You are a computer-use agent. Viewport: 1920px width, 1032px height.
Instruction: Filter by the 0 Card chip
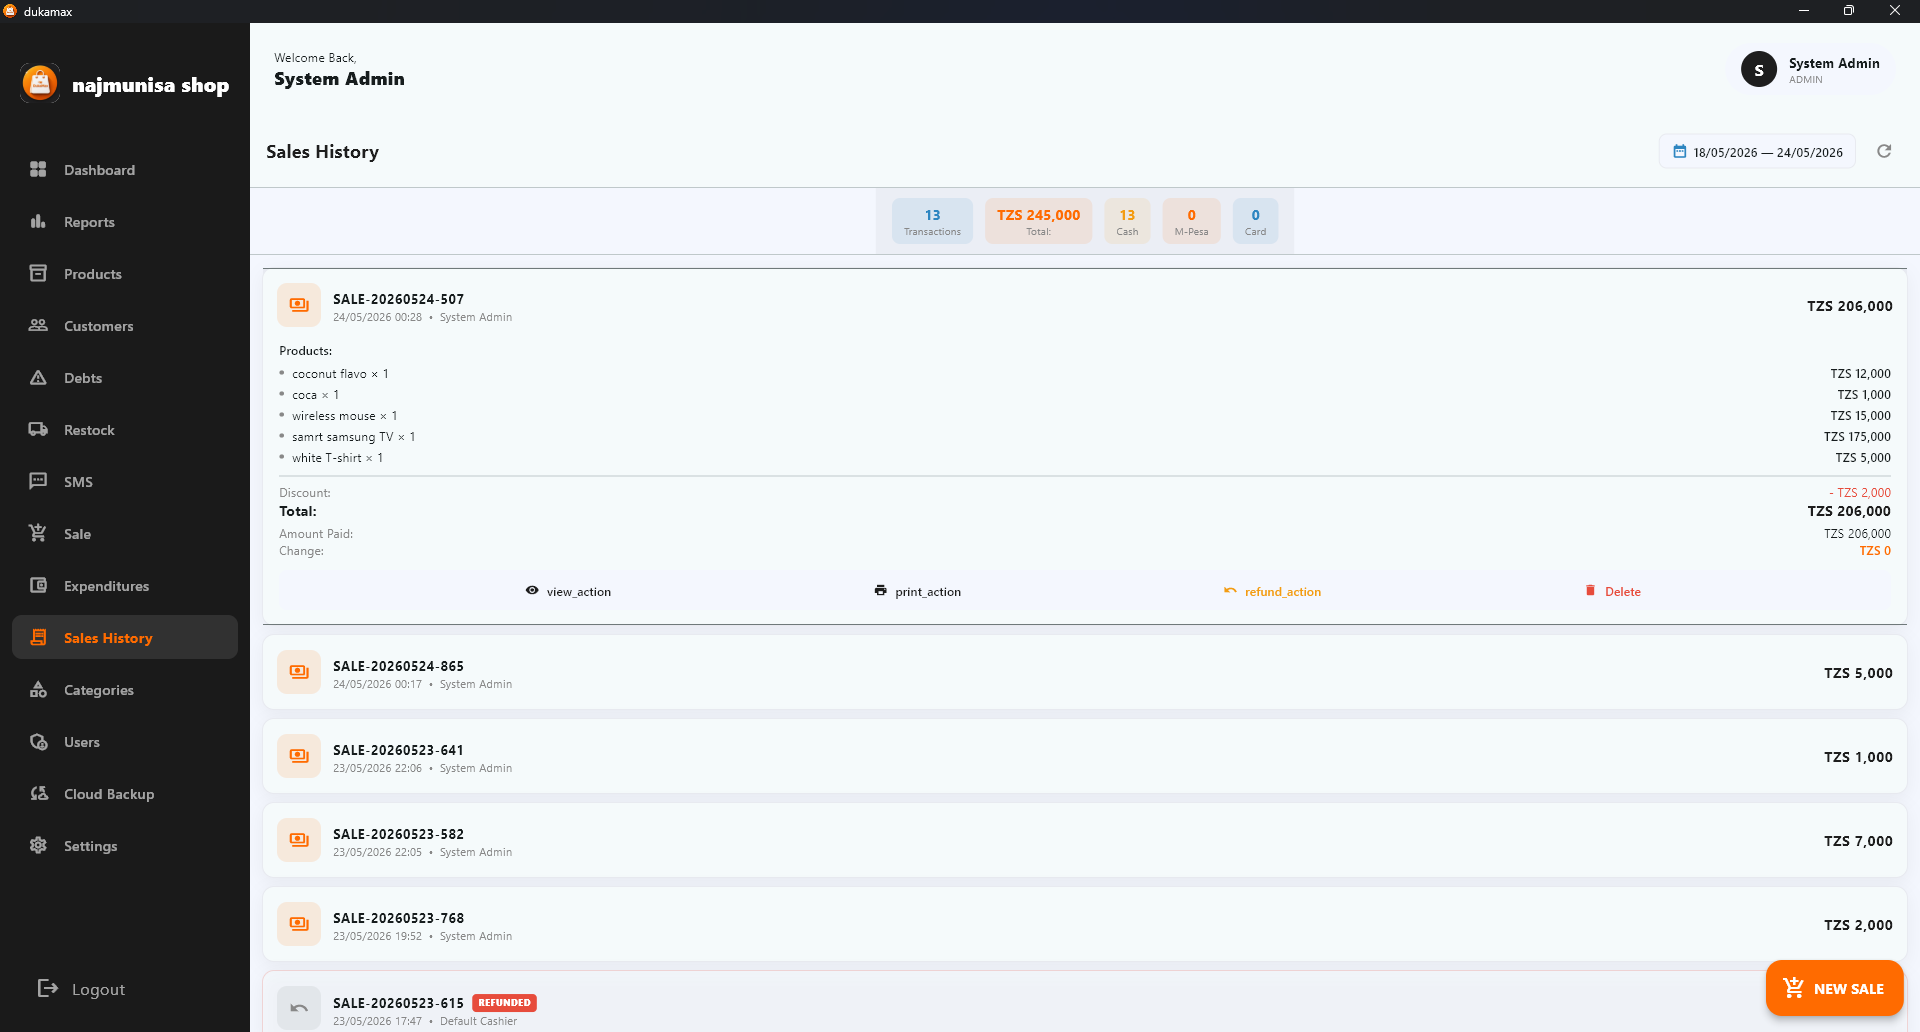pyautogui.click(x=1255, y=221)
